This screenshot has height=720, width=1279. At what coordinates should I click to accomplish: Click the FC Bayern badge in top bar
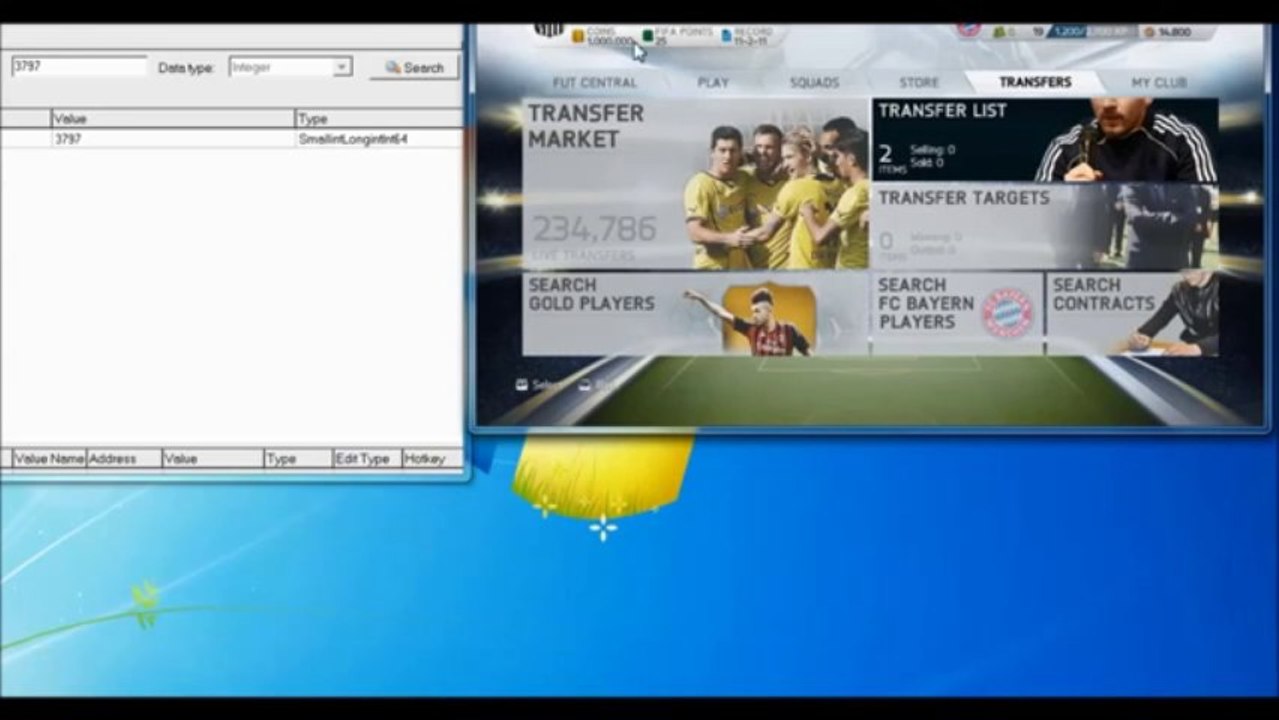968,30
